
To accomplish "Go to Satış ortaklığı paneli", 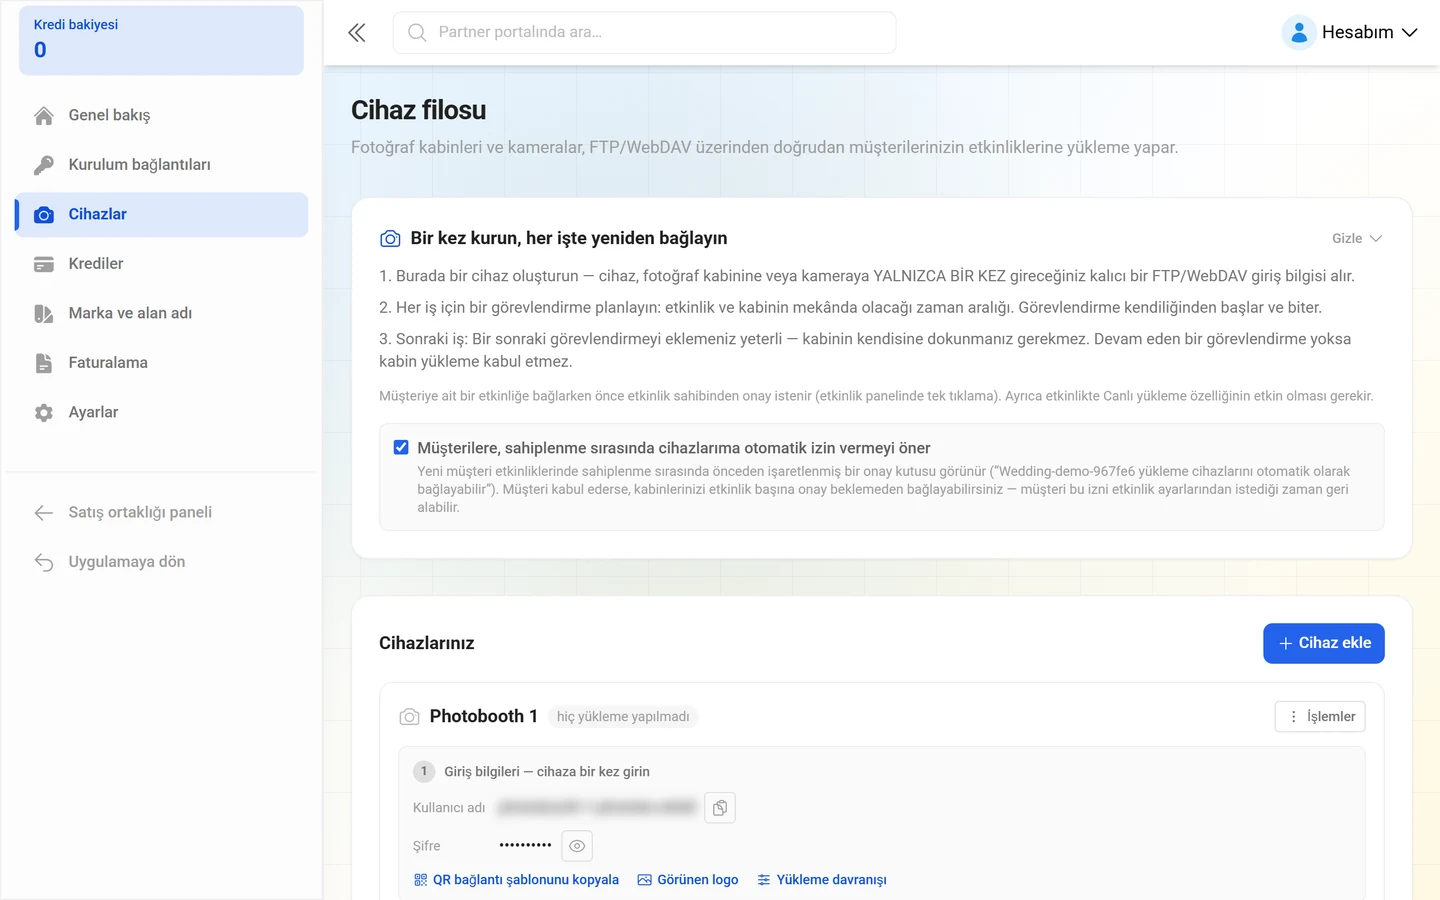I will click(x=161, y=513).
